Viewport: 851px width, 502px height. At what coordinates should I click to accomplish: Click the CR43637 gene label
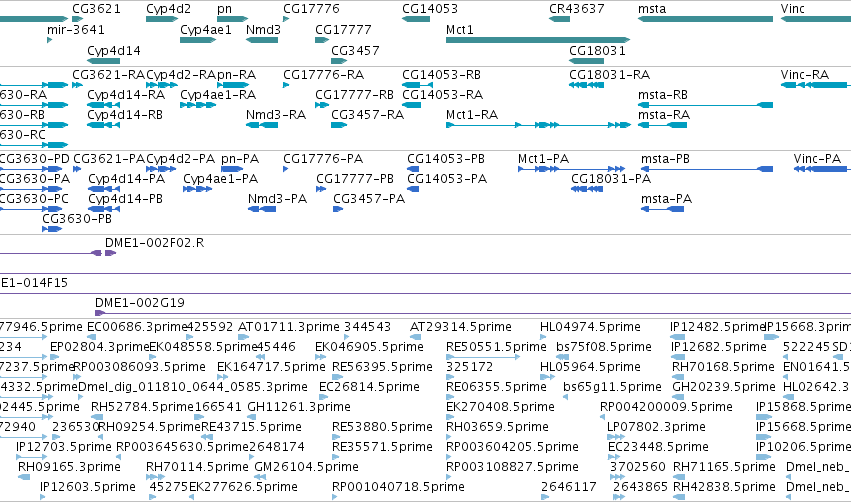click(576, 9)
